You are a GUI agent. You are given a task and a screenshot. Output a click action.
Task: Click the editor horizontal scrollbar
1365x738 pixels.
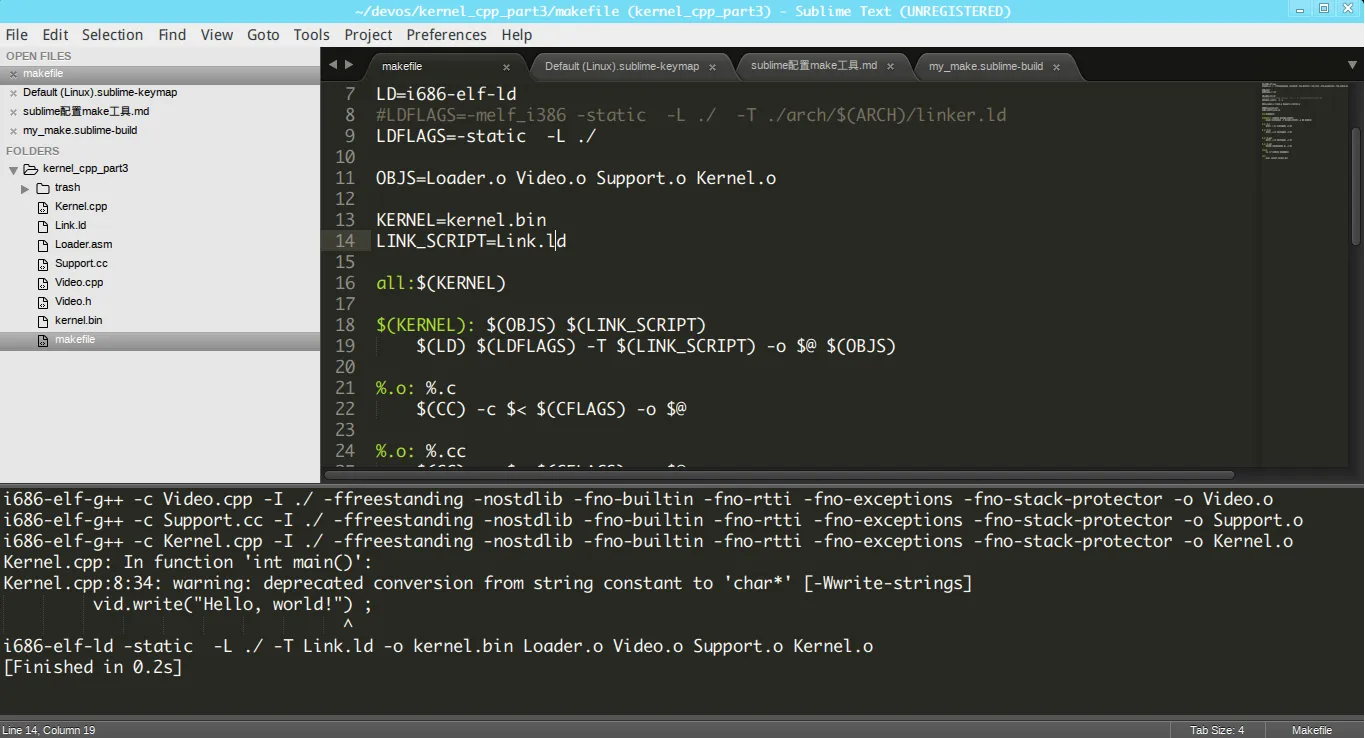[x=780, y=475]
